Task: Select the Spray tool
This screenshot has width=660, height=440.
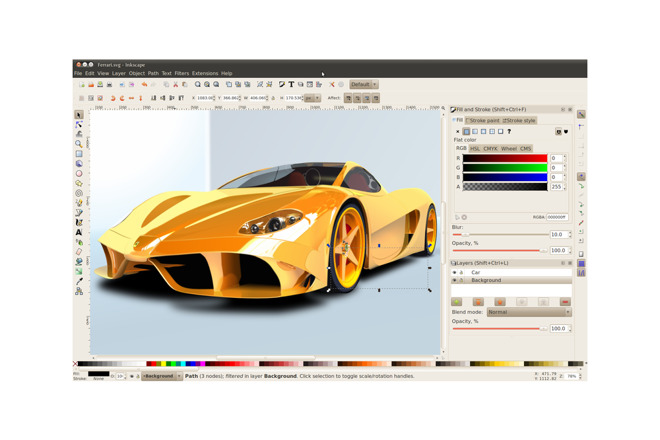Action: [x=79, y=242]
